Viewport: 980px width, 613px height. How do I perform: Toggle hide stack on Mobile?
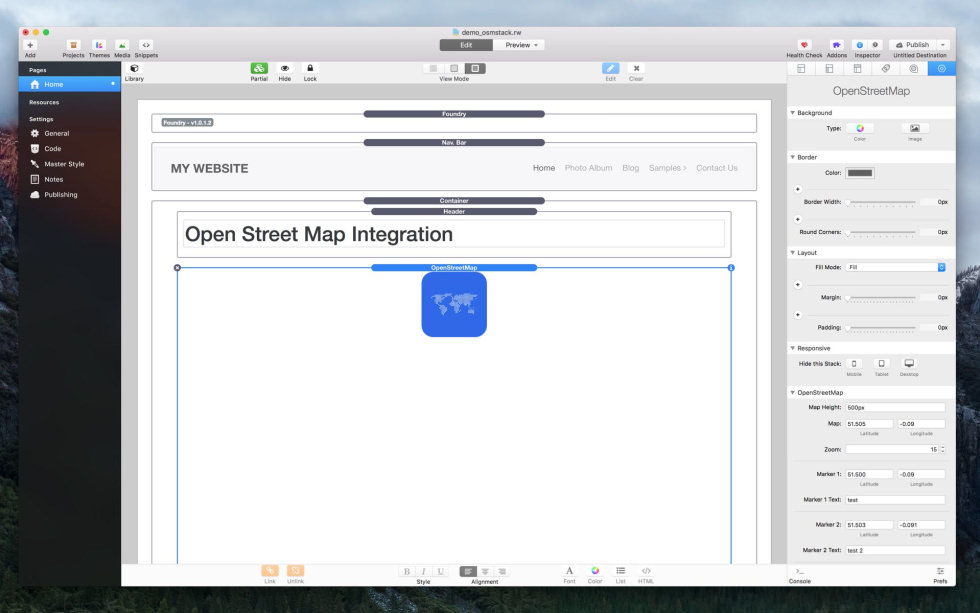pos(854,364)
